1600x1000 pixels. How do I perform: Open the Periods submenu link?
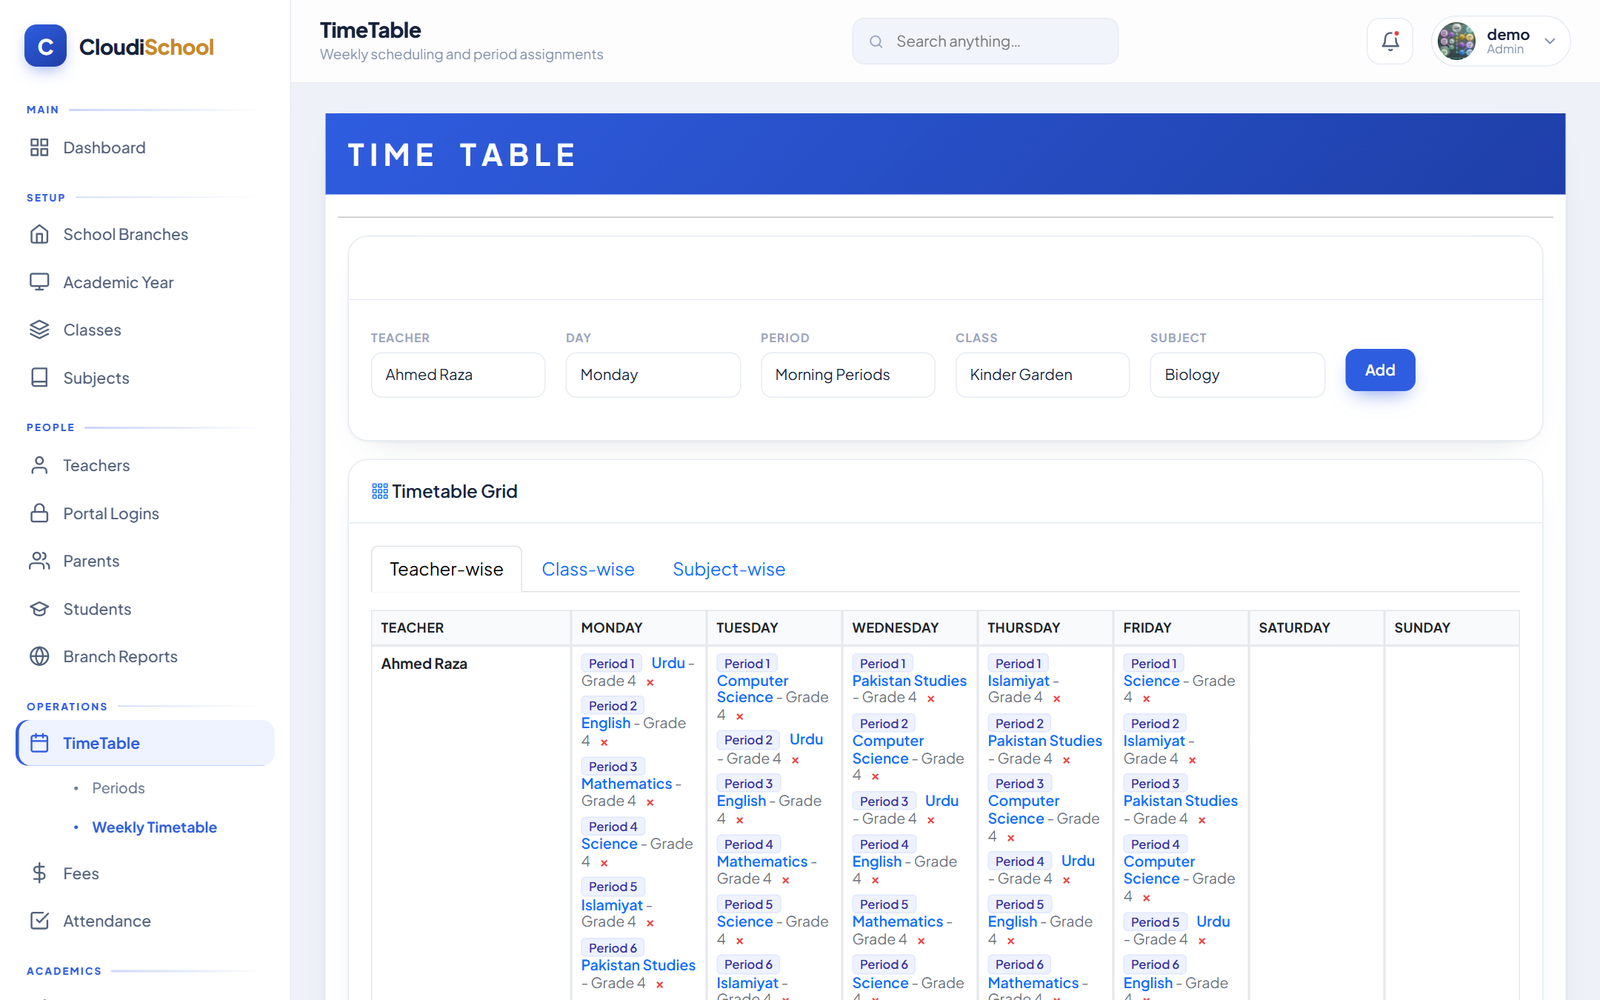tap(118, 788)
